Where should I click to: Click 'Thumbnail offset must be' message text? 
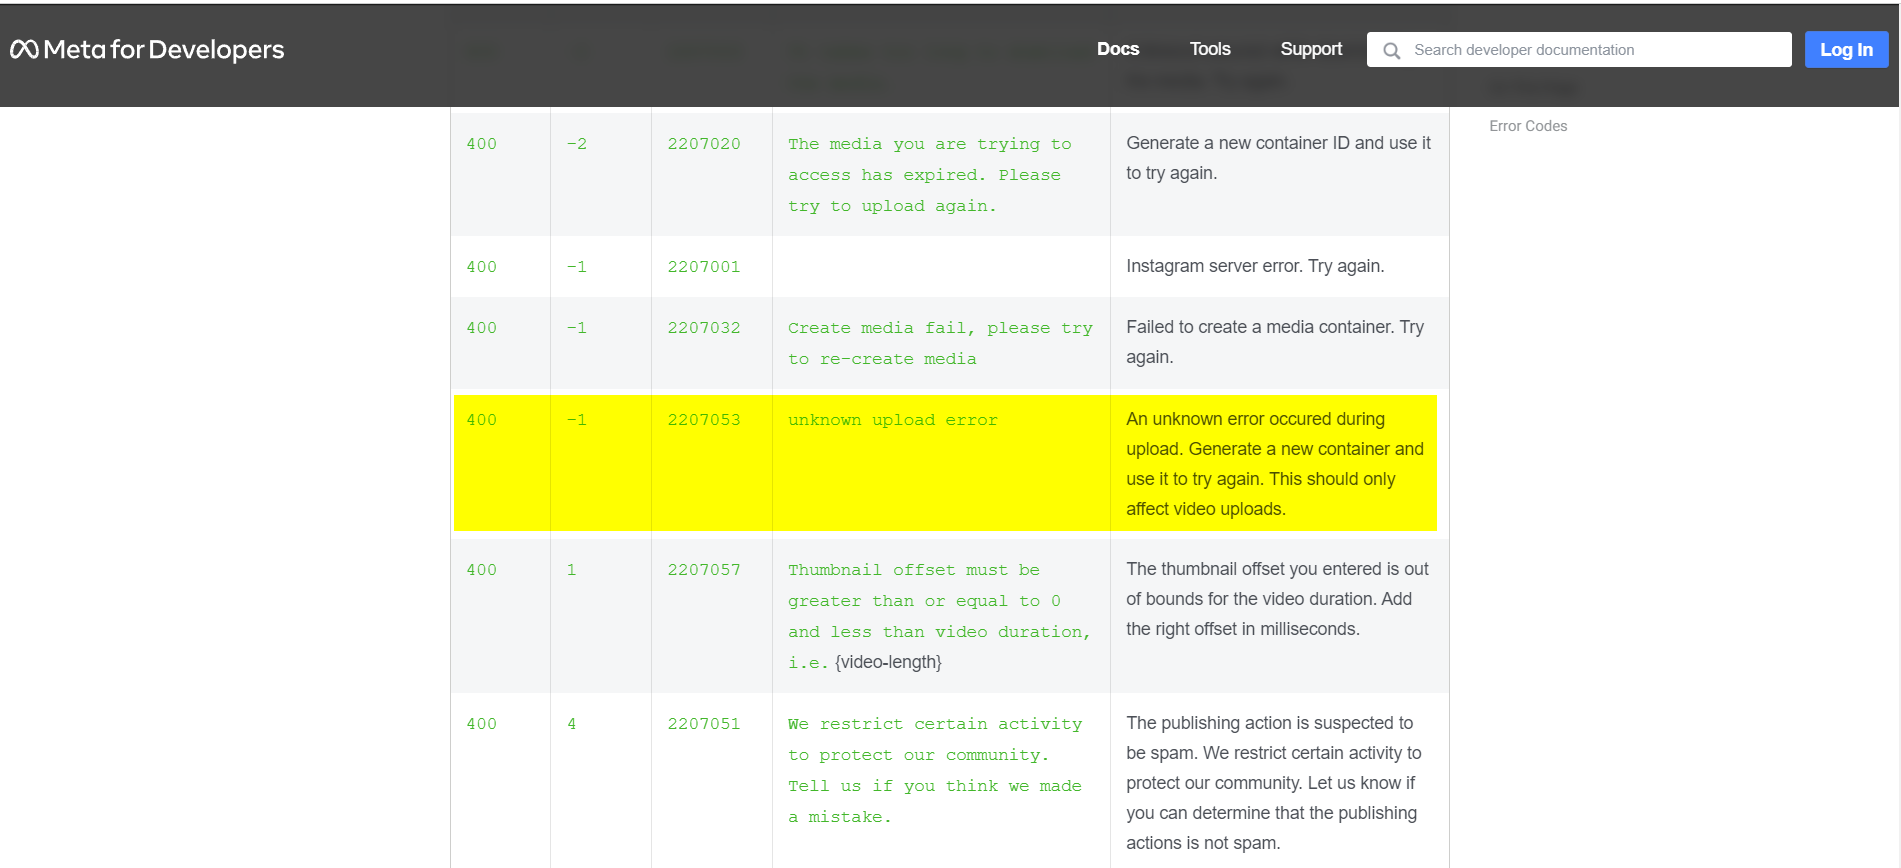pos(939,616)
